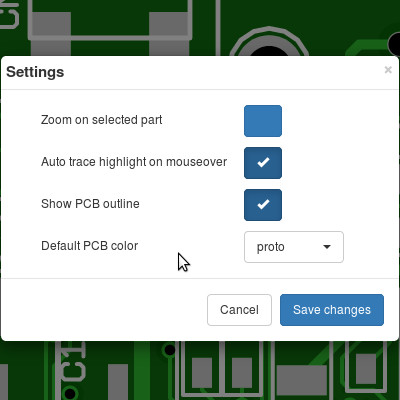Click the Cancel button
Screen dimensions: 400x400
click(239, 310)
